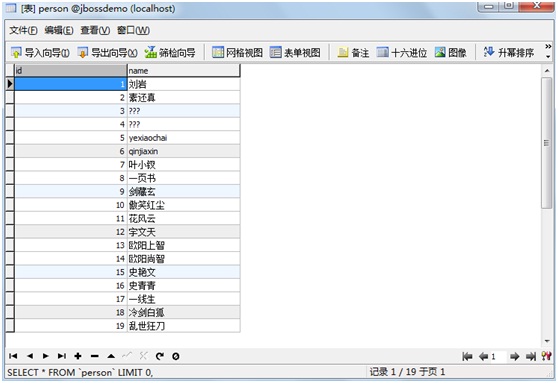Select the yexiaochai name cell

tap(184, 138)
